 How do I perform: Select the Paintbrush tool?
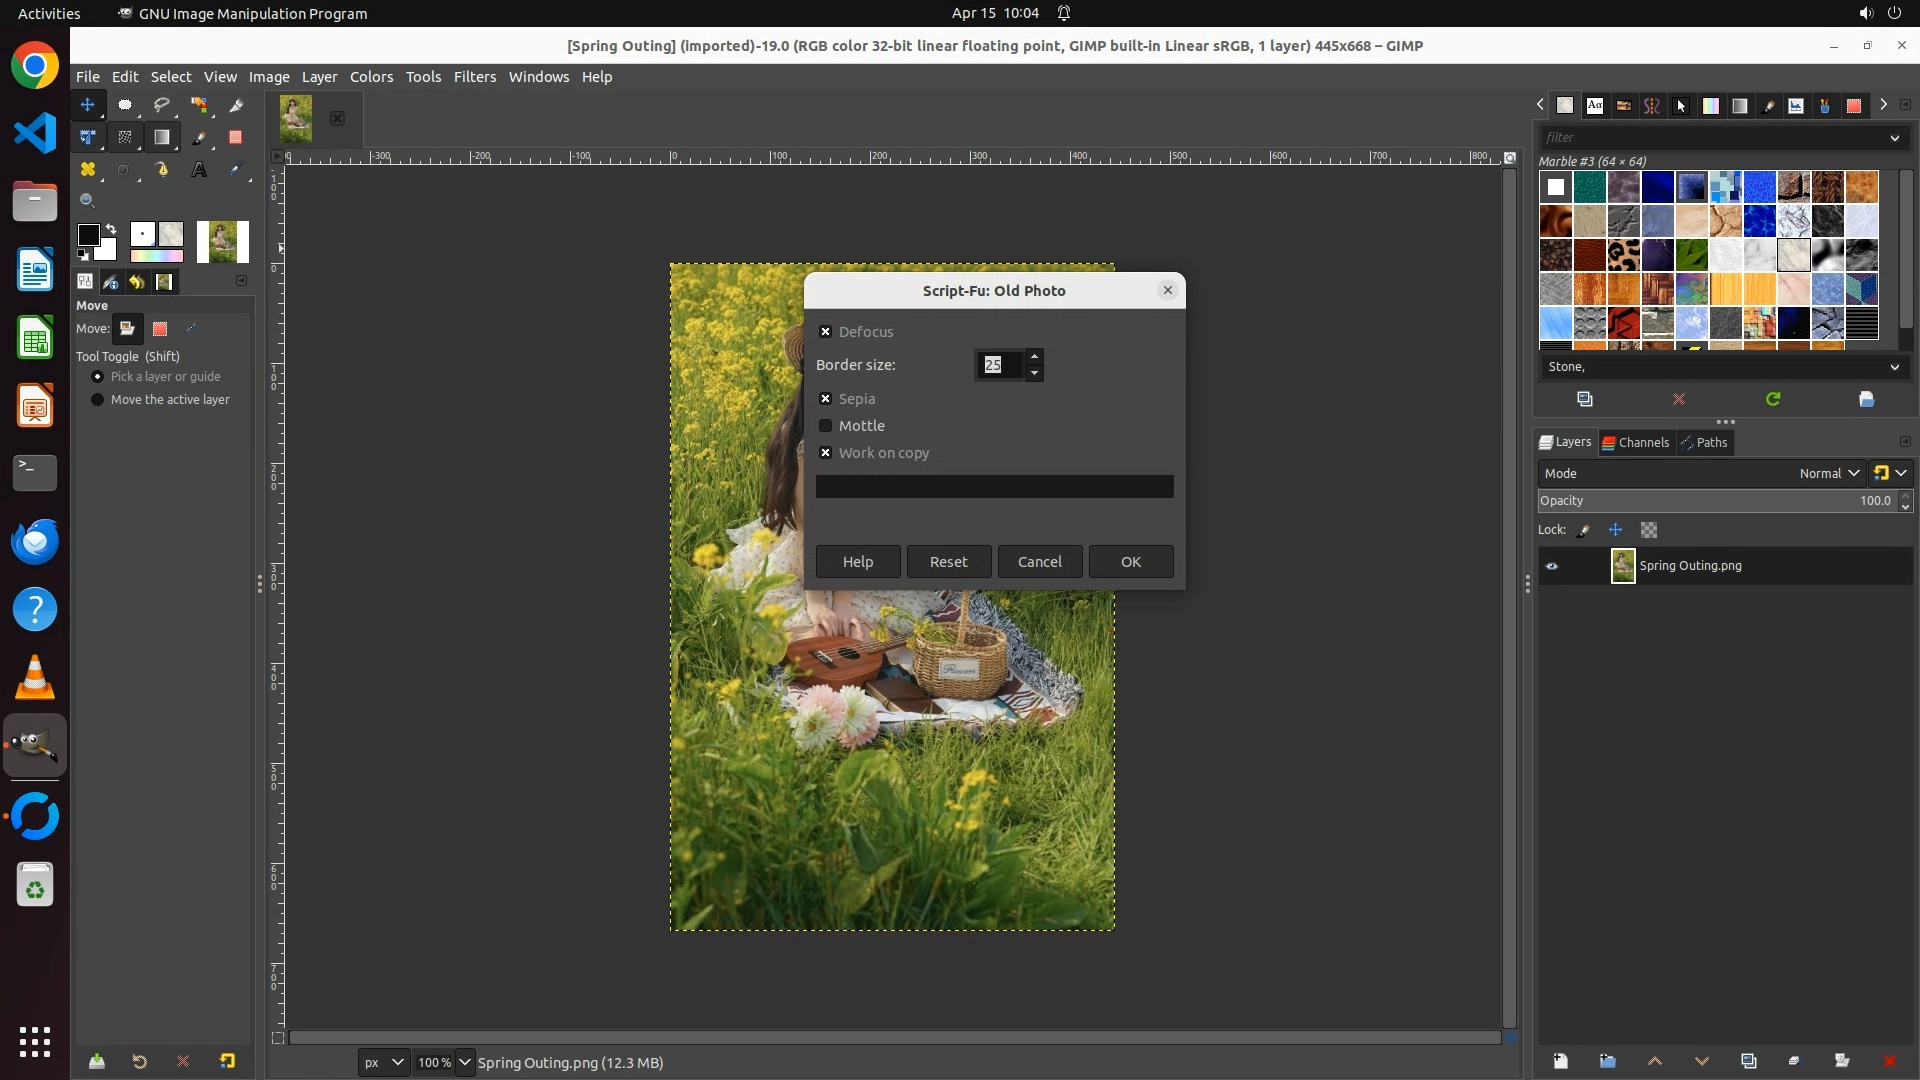[x=199, y=137]
